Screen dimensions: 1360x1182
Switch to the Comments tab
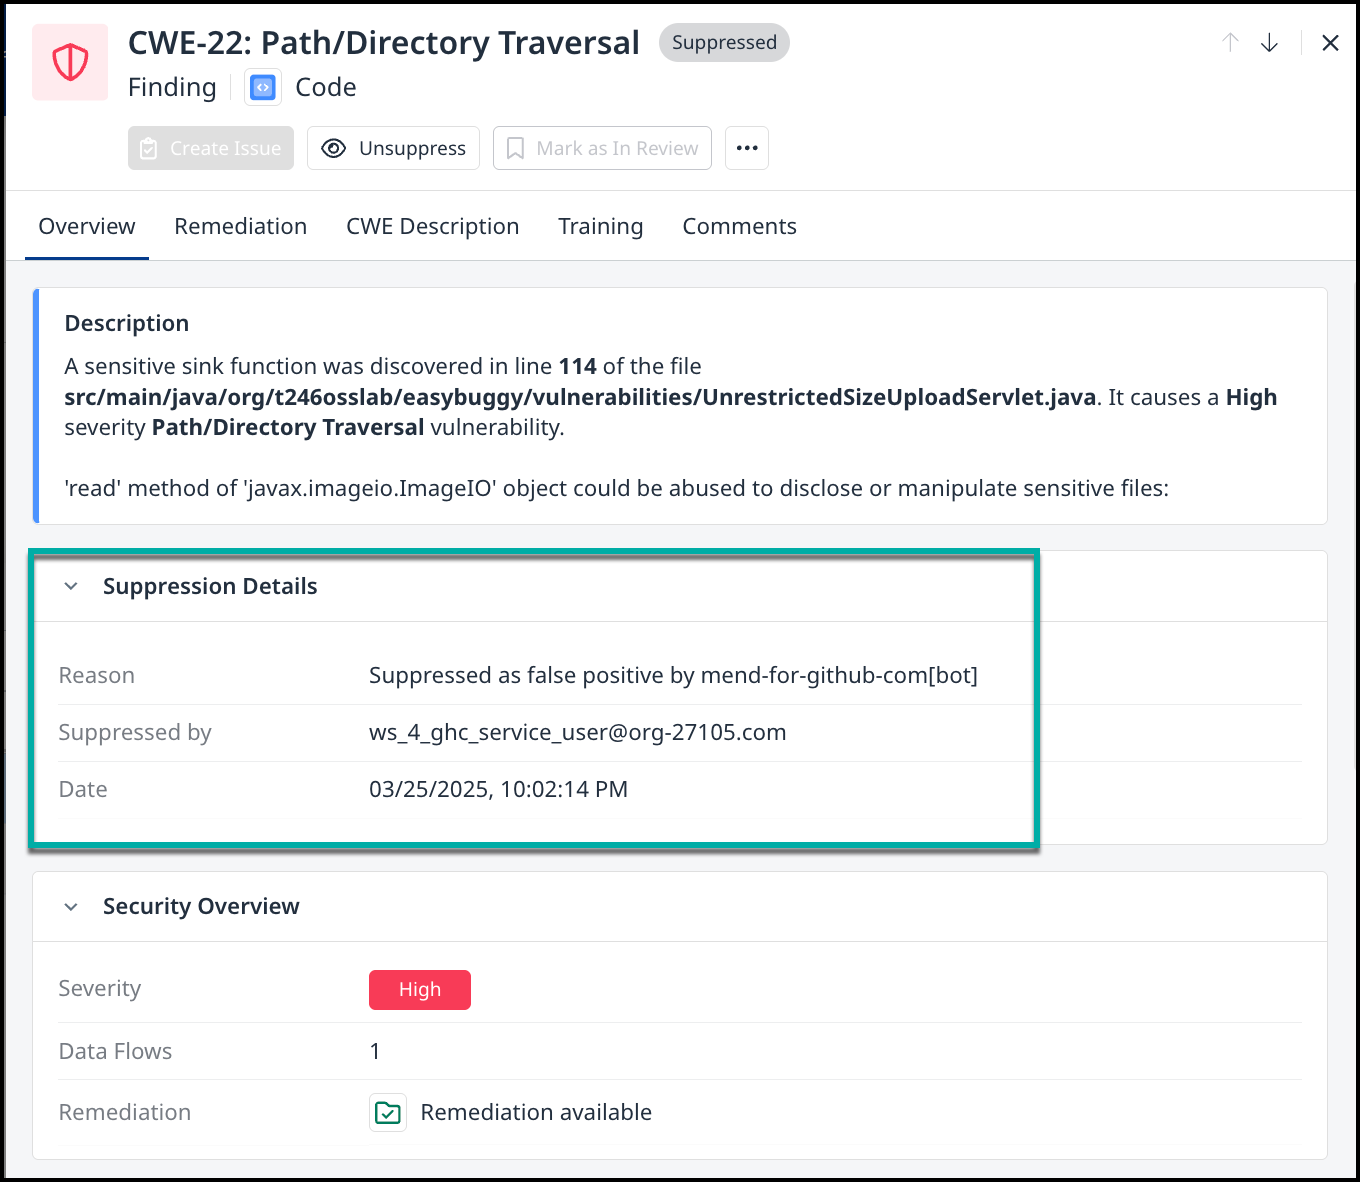(739, 227)
